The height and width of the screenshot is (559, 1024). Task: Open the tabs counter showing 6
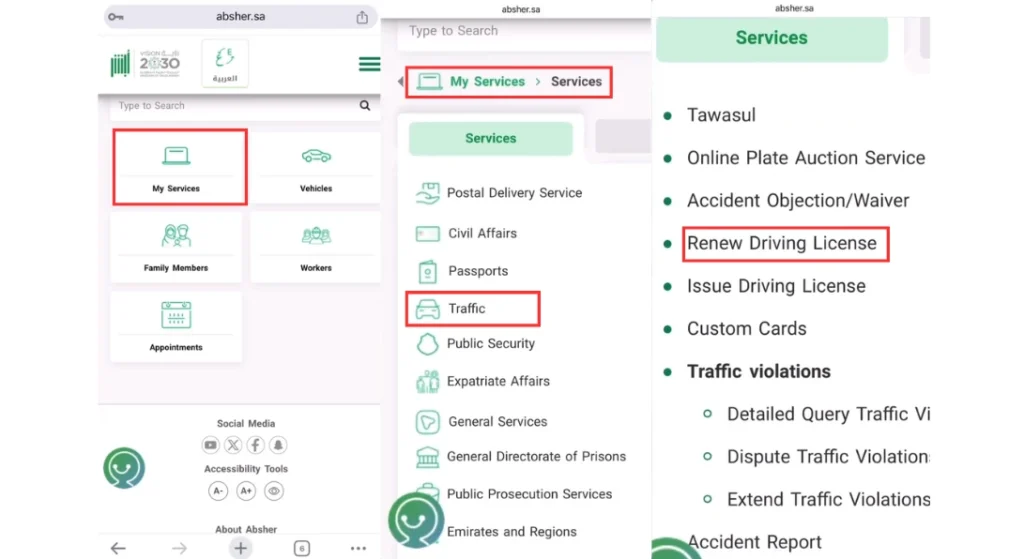tap(302, 549)
